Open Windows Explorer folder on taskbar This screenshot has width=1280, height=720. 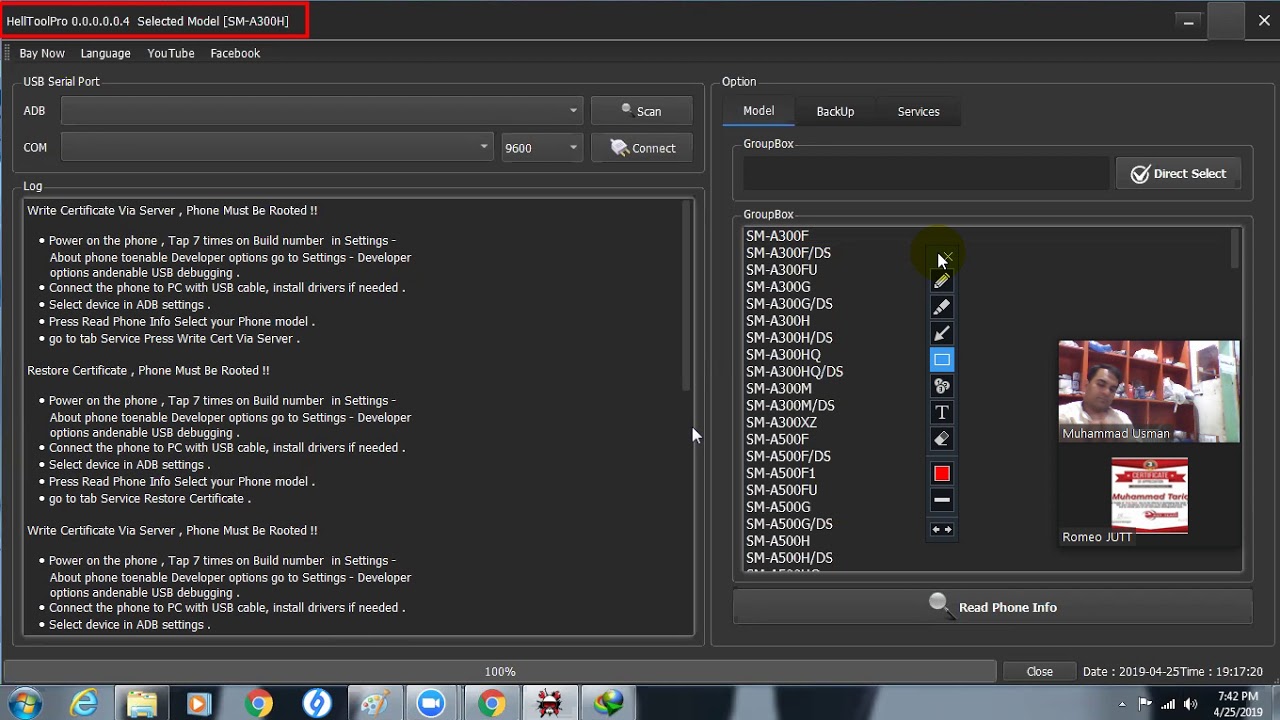click(142, 704)
